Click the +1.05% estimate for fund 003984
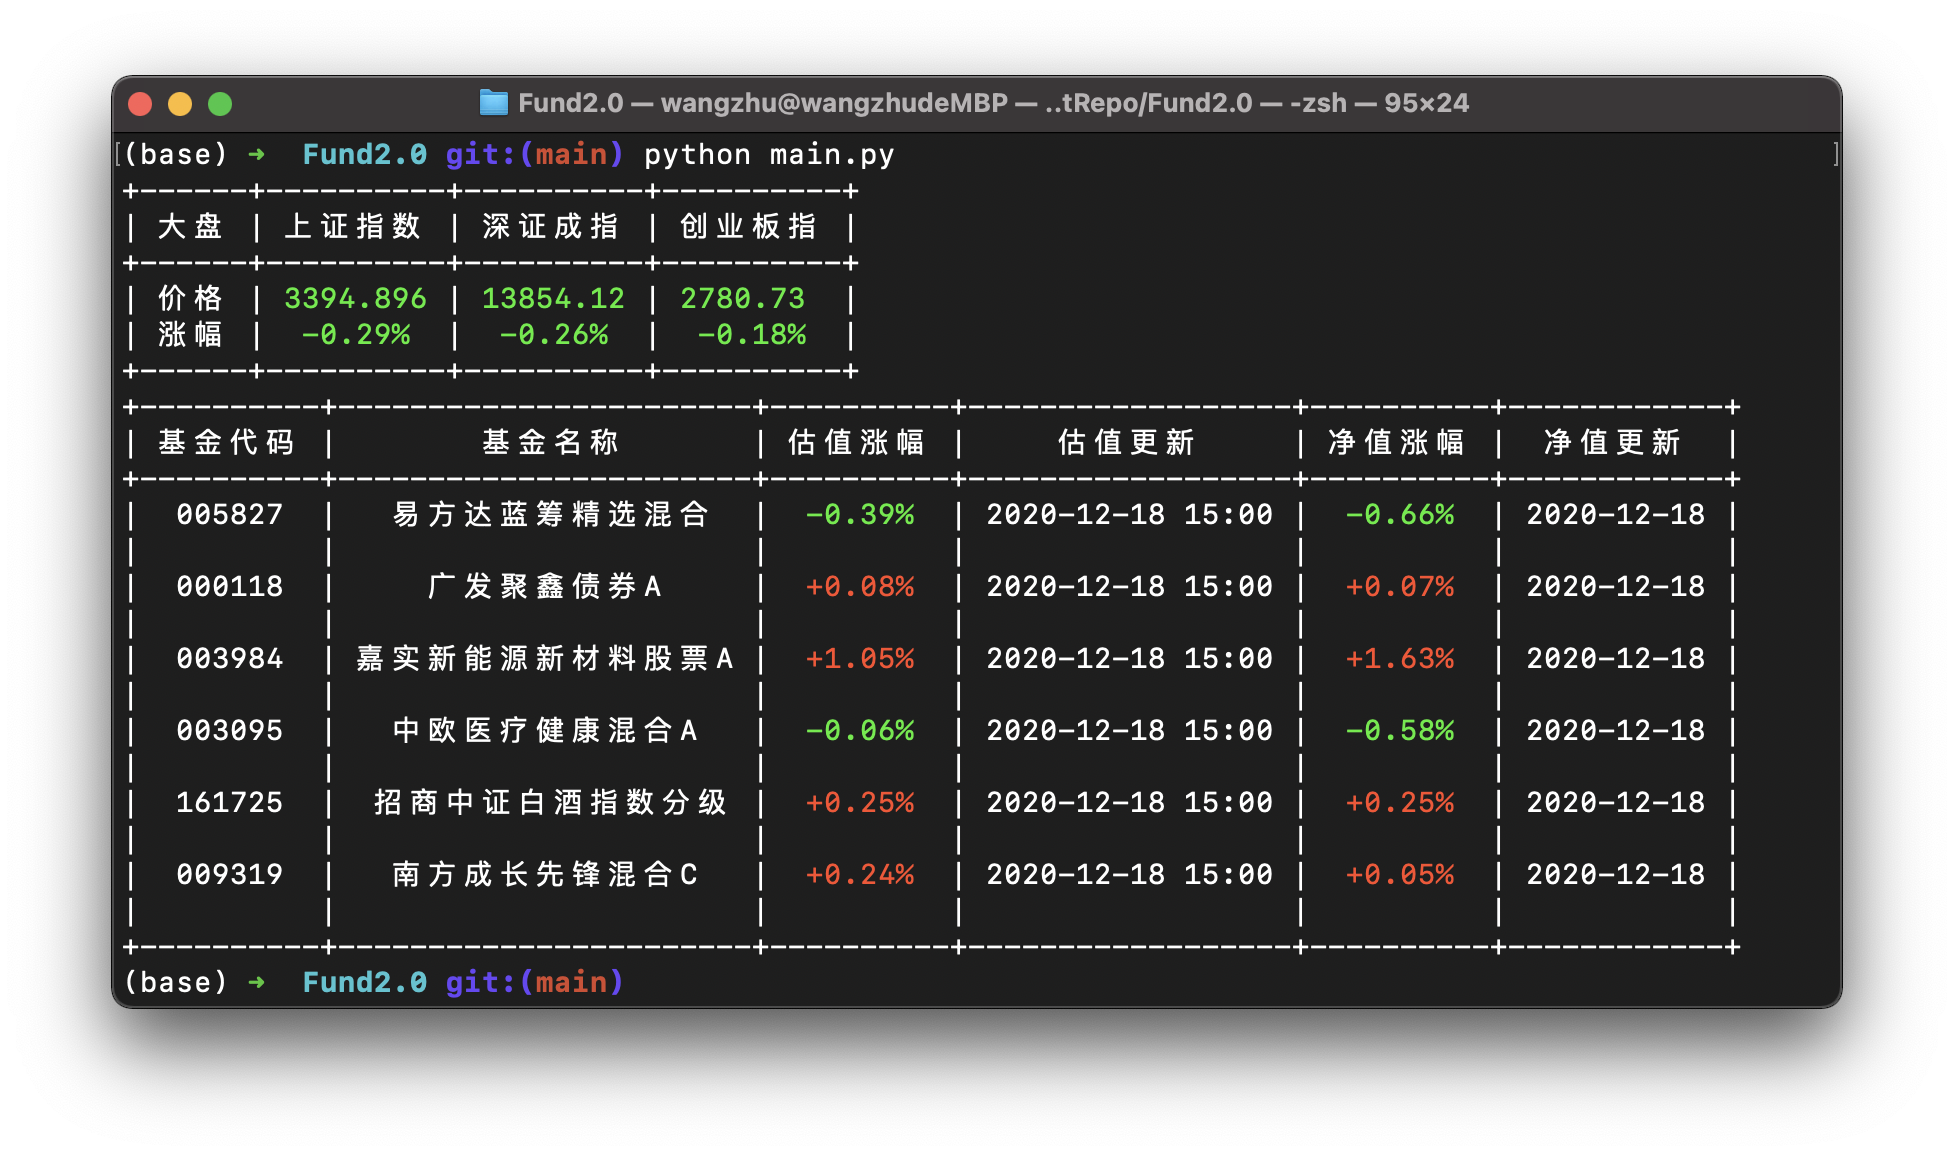Viewport: 1954px width, 1156px height. point(860,659)
